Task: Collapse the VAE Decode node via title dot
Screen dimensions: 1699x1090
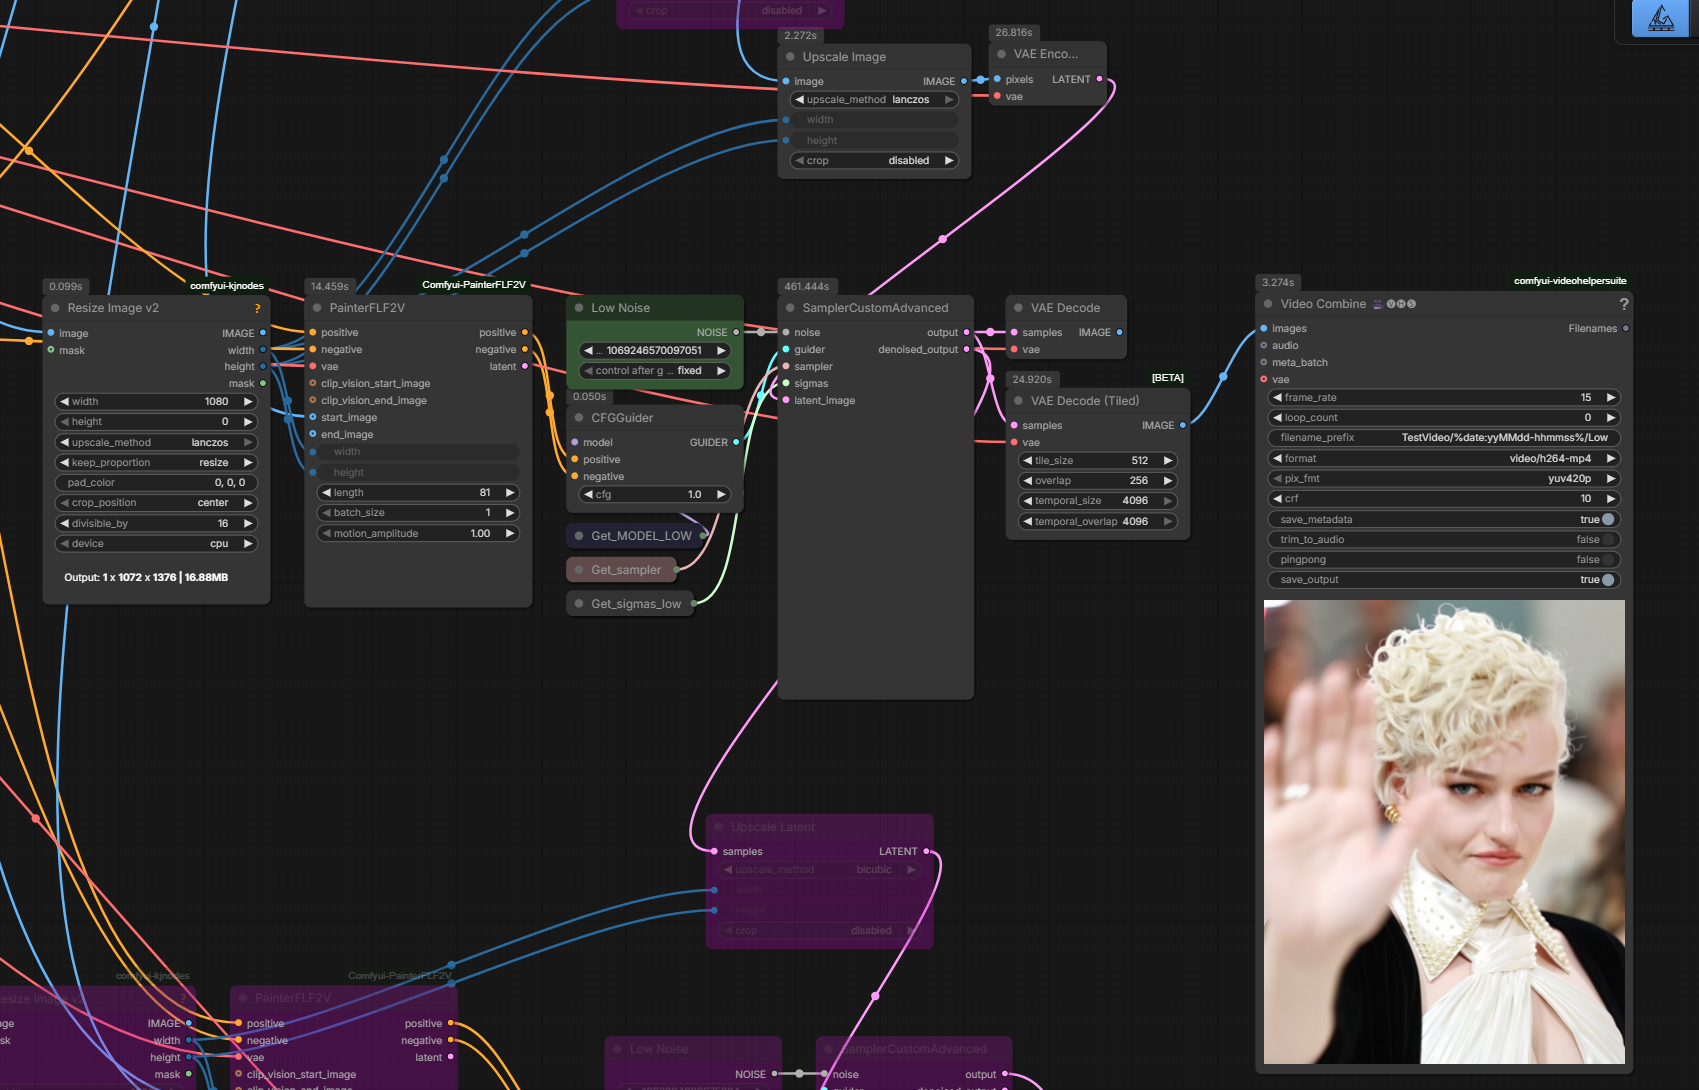Action: (1018, 308)
